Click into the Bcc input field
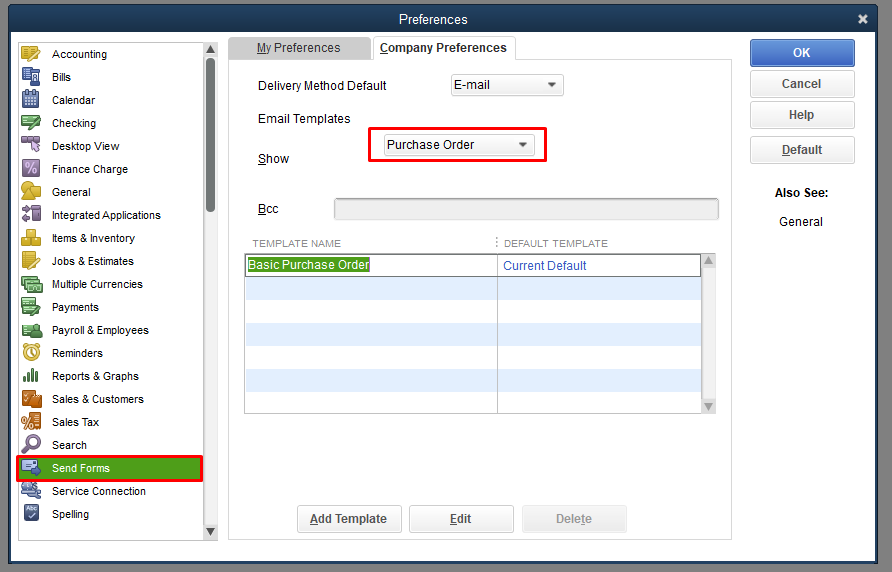 526,209
